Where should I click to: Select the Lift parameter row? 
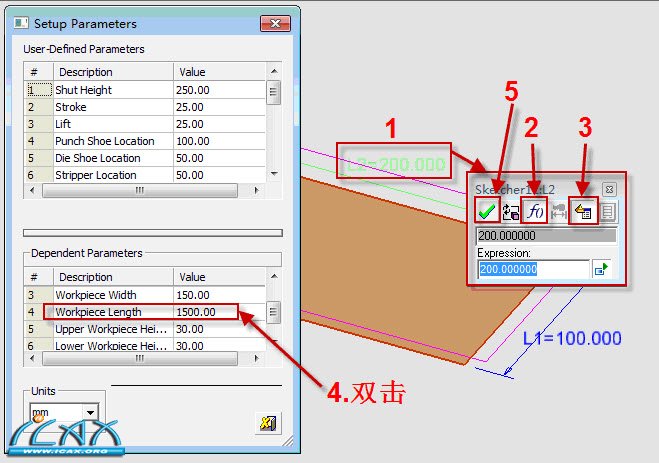(x=145, y=124)
